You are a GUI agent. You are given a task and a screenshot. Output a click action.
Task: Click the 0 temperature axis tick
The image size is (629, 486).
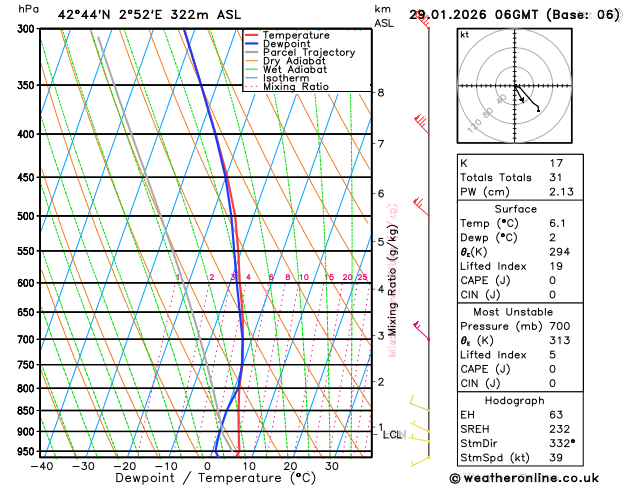(x=207, y=466)
